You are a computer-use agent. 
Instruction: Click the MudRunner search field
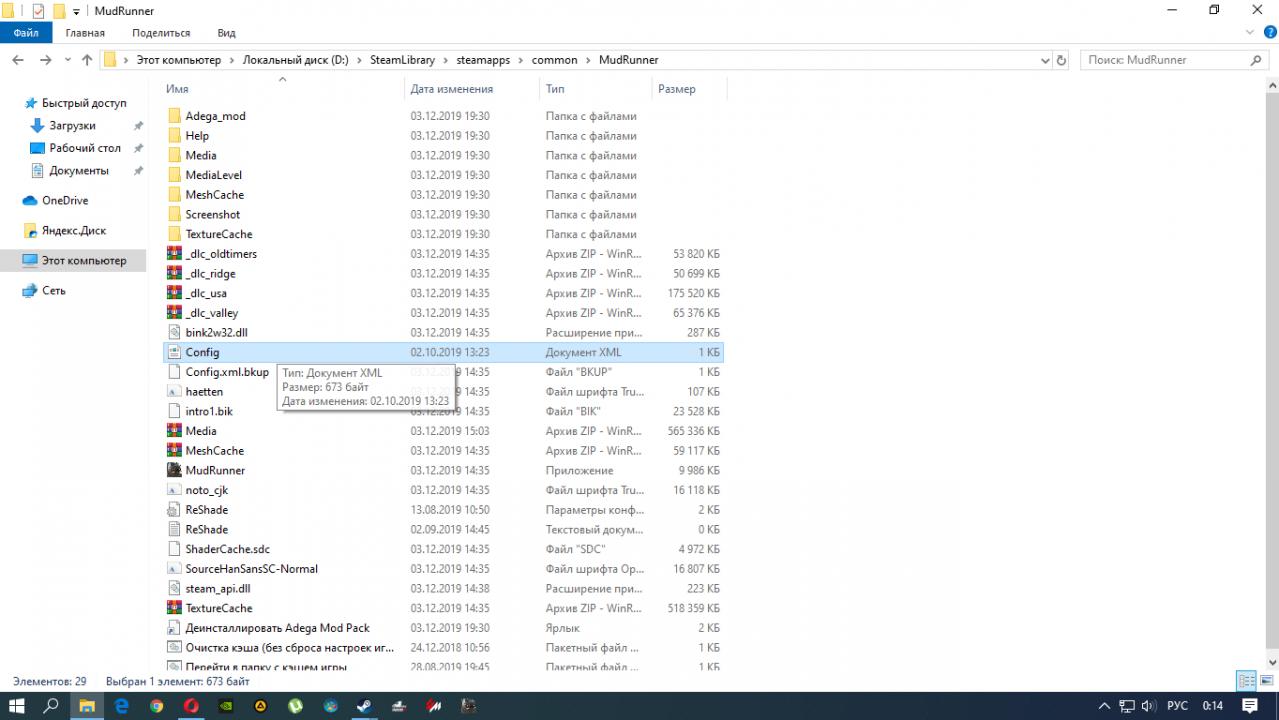(1165, 60)
